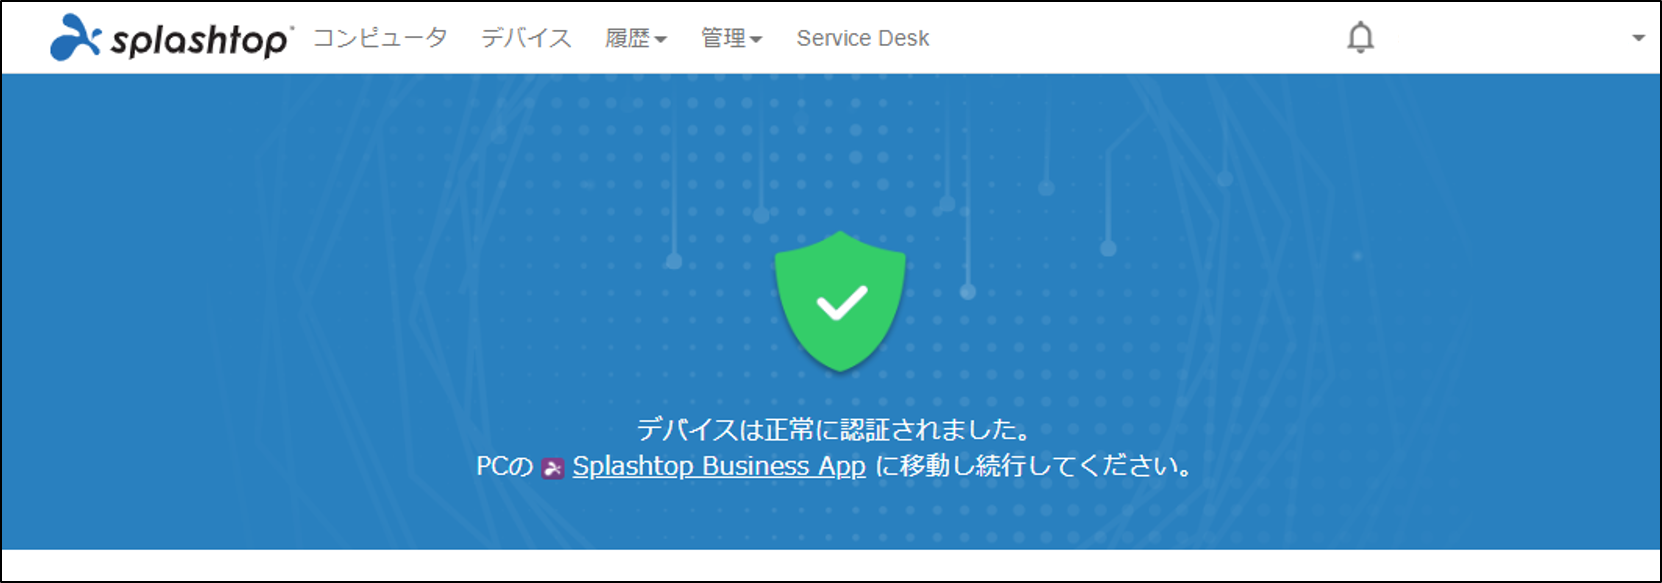This screenshot has width=1662, height=583.
Task: Click the text に移動し続行してください。
Action: pyautogui.click(x=1034, y=467)
